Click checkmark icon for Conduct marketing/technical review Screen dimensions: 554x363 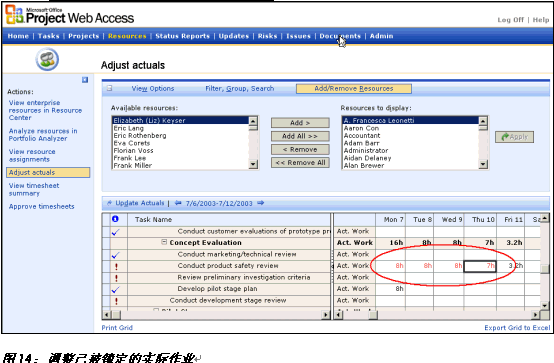116,254
